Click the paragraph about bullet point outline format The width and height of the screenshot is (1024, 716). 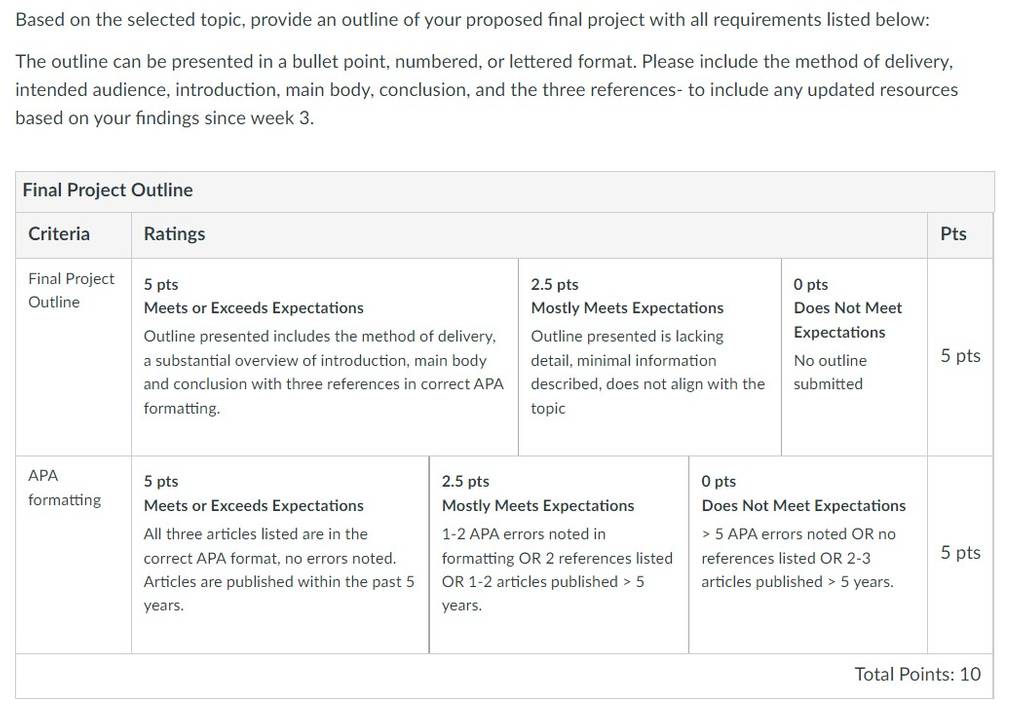tap(487, 90)
